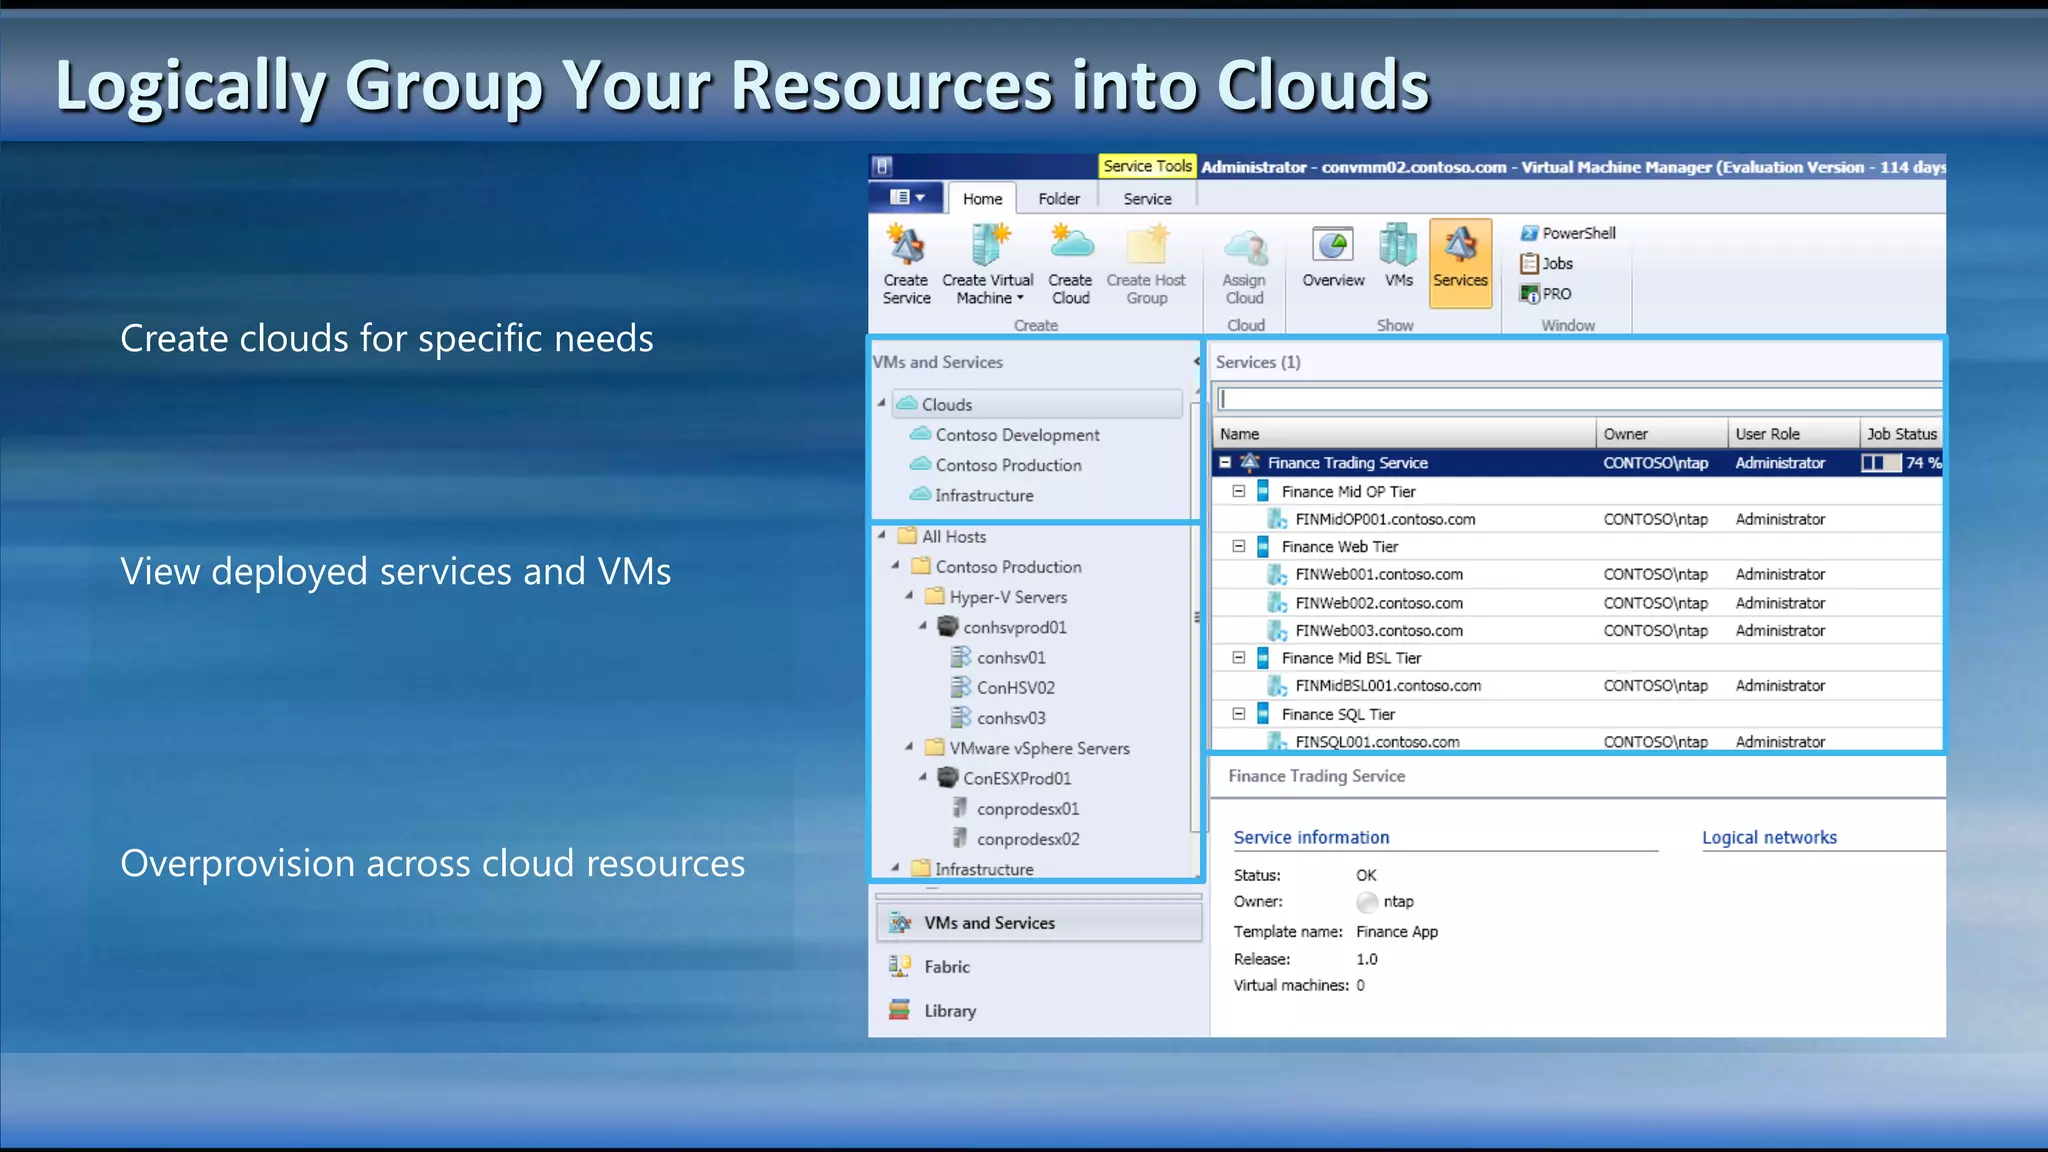Click the Virtual Machine Manager title bar icon
This screenshot has height=1152, width=2048.
(x=882, y=167)
